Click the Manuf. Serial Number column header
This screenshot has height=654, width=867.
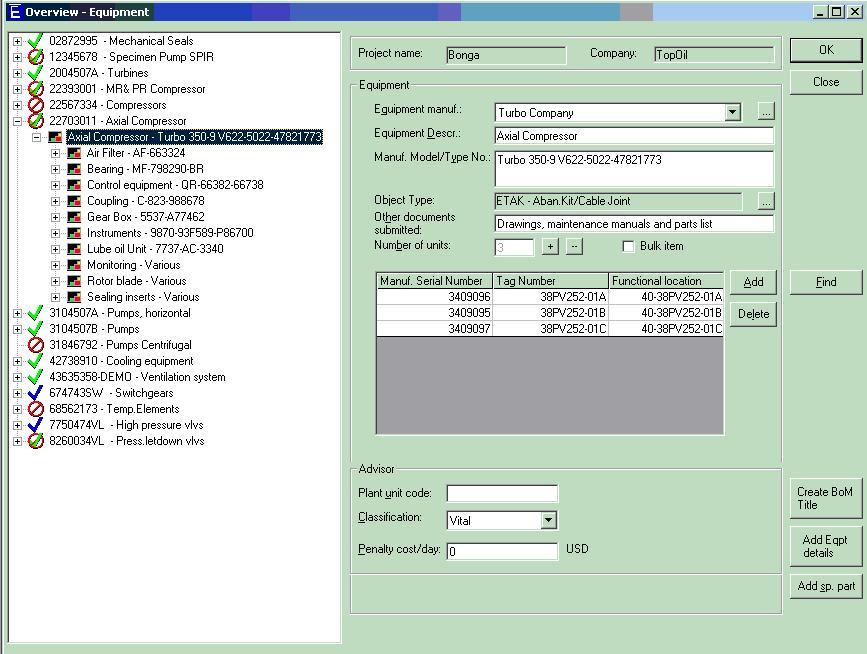coord(435,281)
